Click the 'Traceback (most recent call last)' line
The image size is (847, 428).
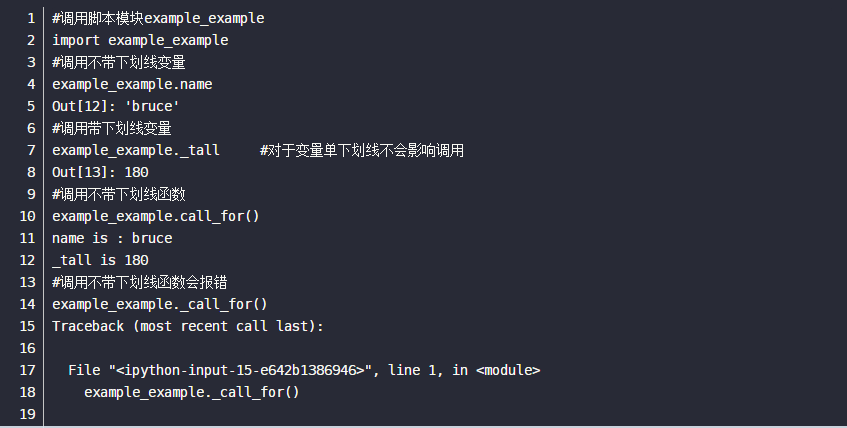188,326
